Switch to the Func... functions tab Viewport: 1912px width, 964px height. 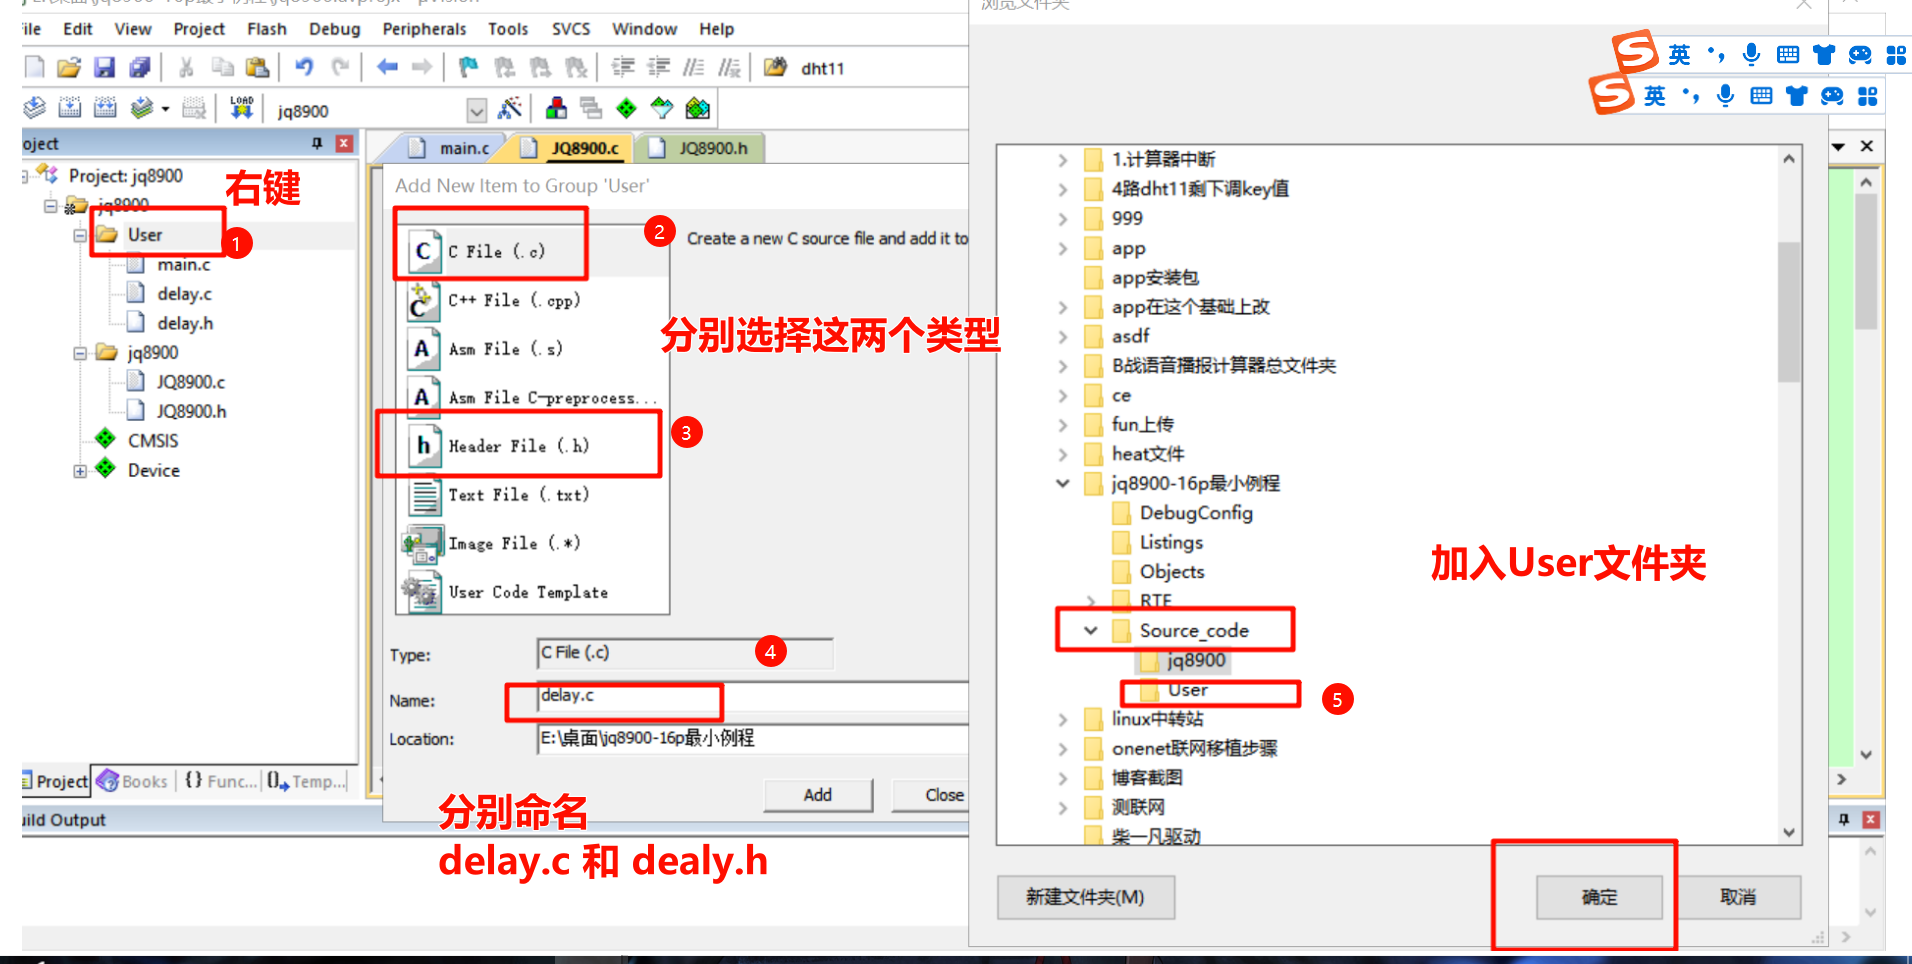click(x=221, y=782)
